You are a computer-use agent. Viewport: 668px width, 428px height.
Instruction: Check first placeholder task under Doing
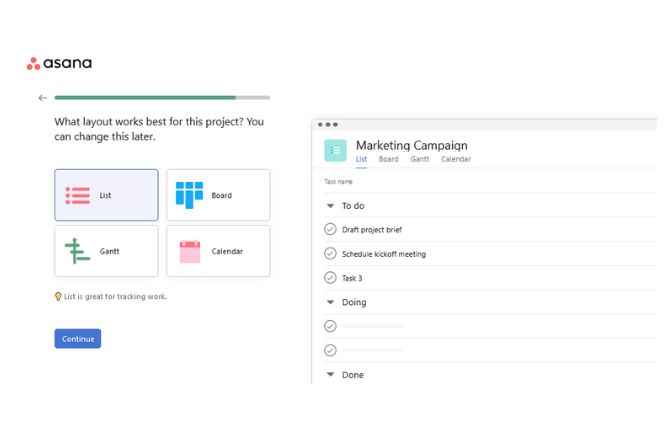pos(330,326)
